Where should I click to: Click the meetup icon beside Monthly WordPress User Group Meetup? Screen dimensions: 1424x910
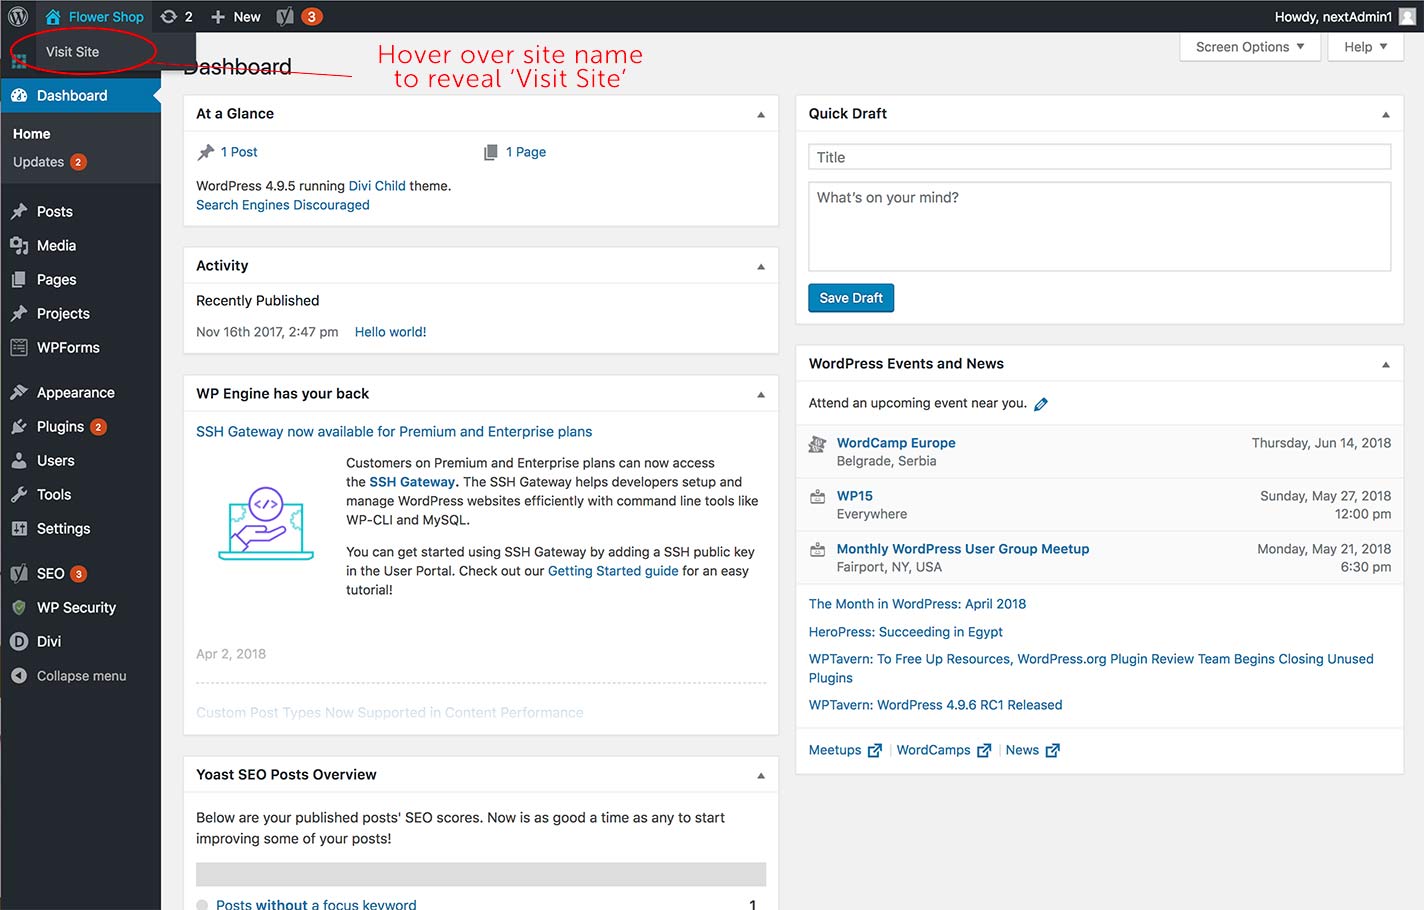tap(817, 549)
